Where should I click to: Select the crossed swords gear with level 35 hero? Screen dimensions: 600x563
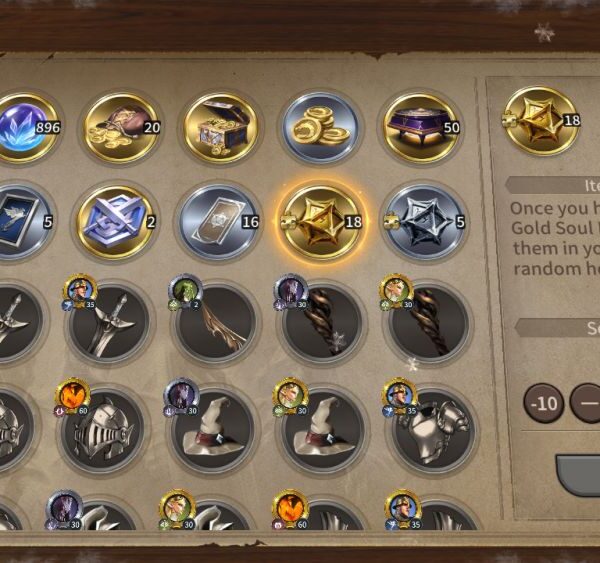[x=109, y=323]
